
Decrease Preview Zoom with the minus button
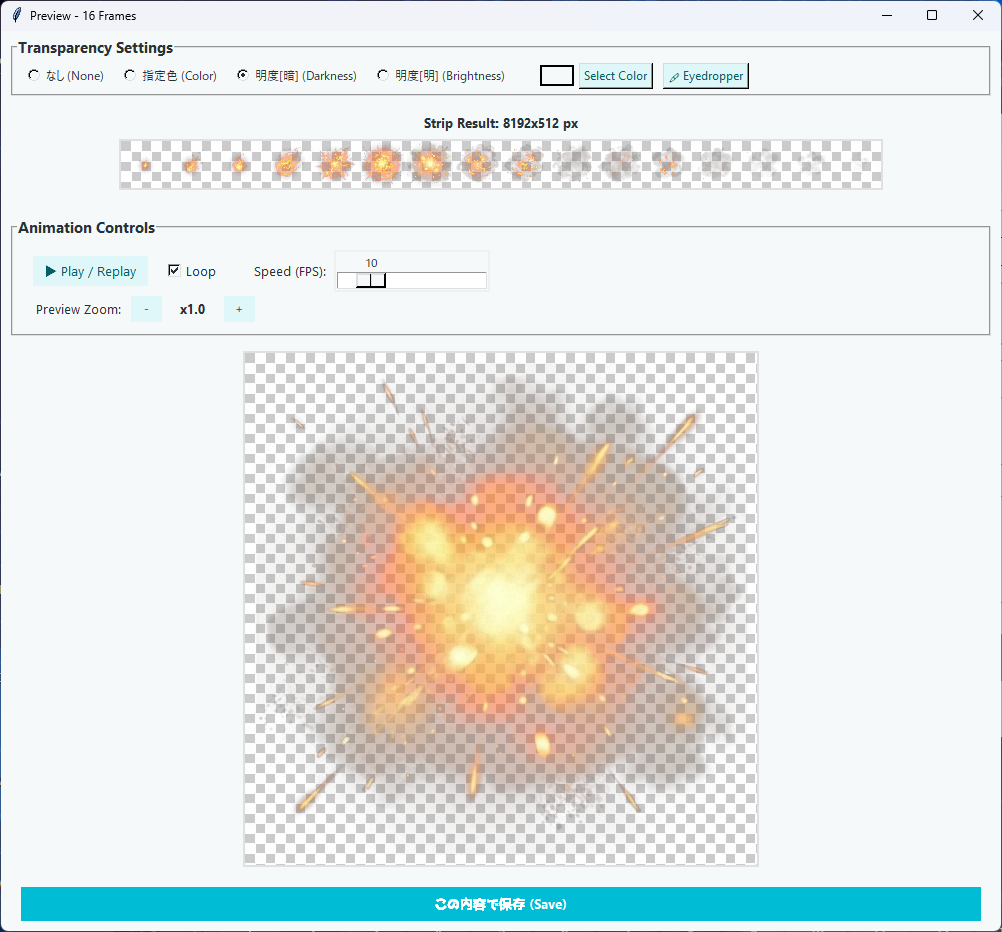(x=145, y=309)
